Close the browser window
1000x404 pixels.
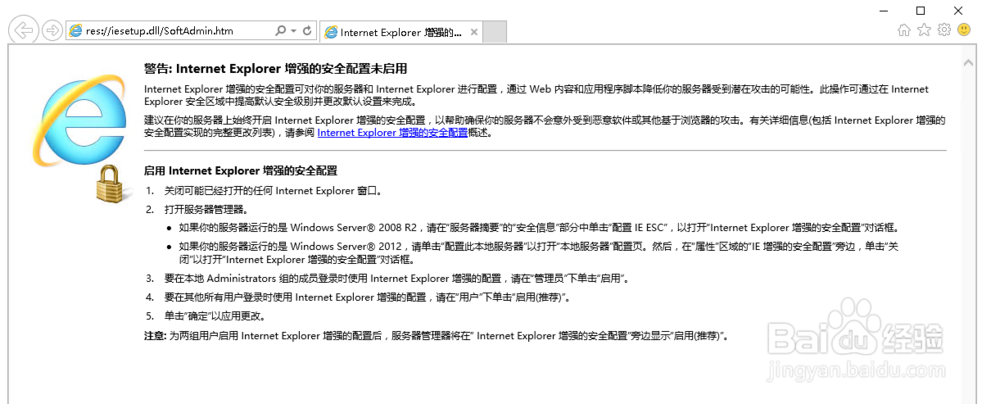958,10
